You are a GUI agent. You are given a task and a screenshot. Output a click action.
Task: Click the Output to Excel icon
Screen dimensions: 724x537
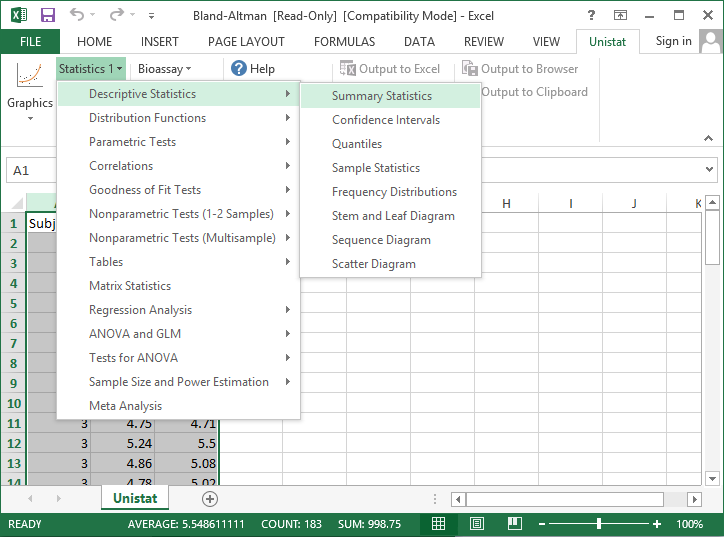(x=348, y=68)
